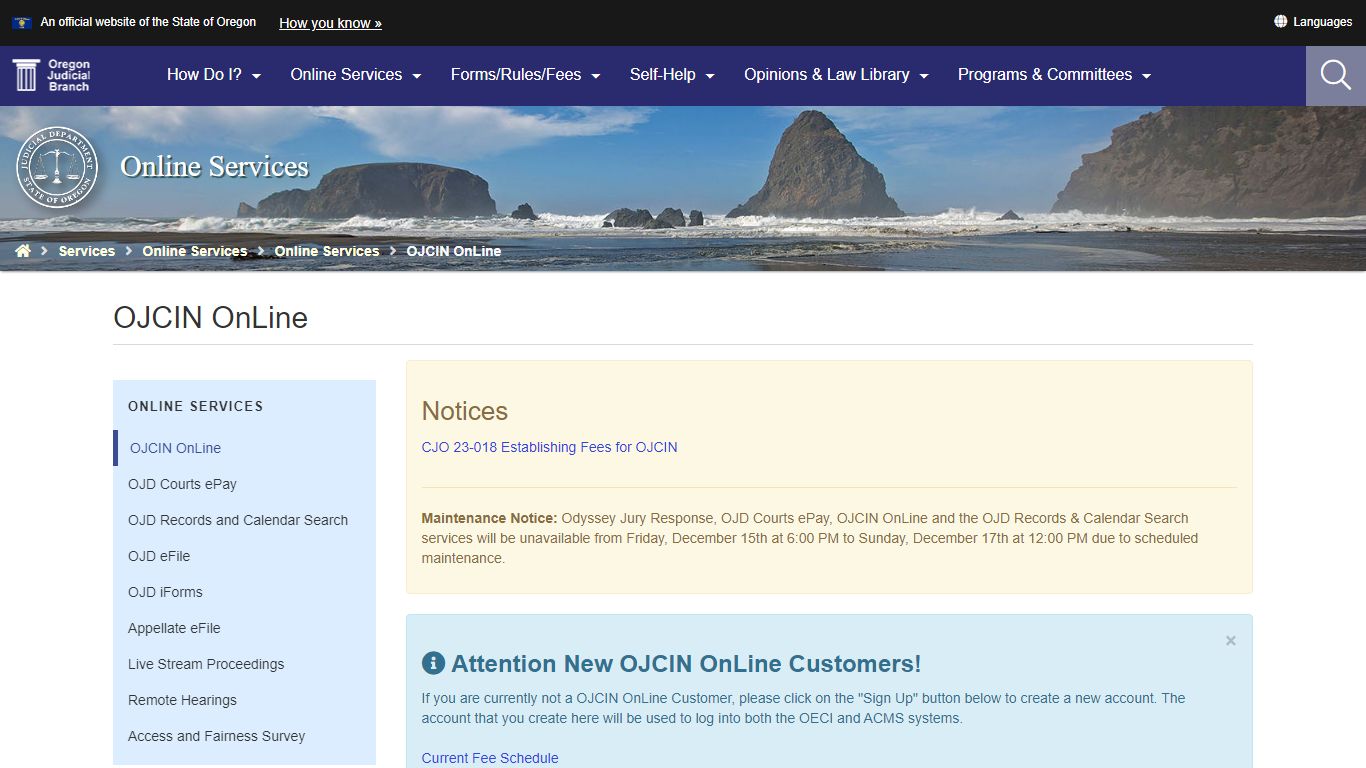Click the Attention New OJCIN OnLine Customers heading
The width and height of the screenshot is (1366, 768).
(686, 664)
